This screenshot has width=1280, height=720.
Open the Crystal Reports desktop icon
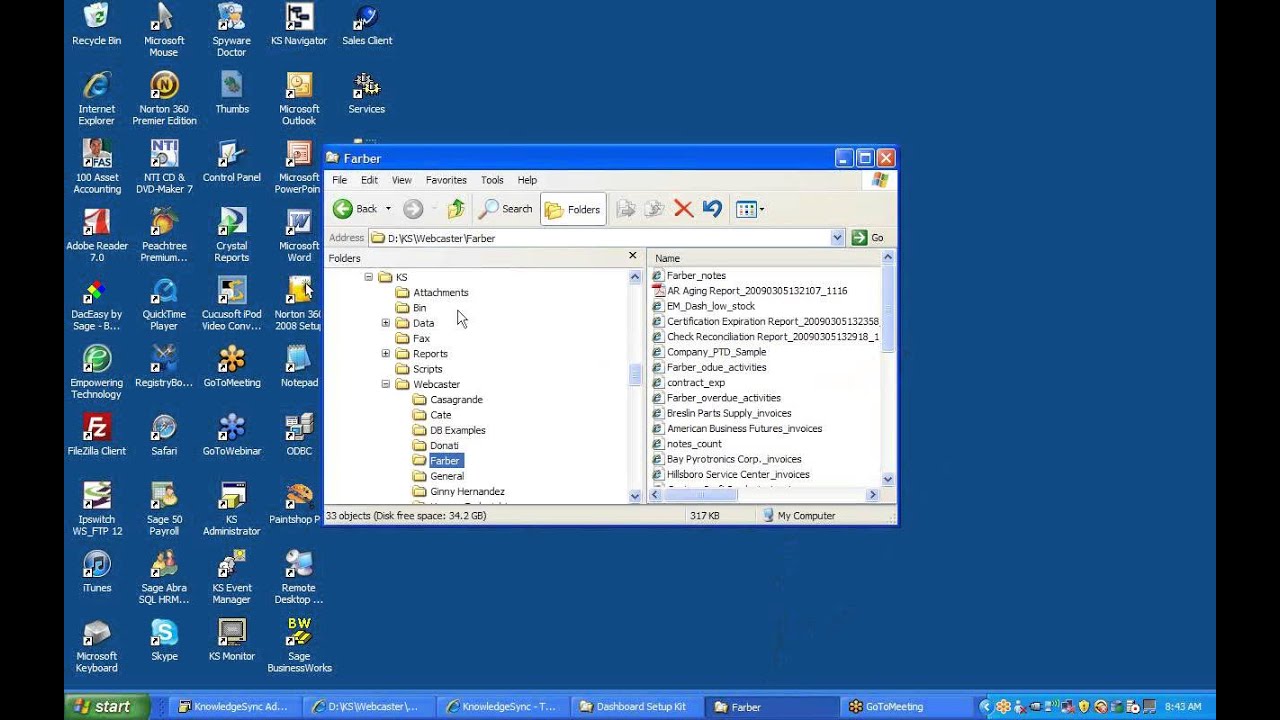tap(231, 235)
